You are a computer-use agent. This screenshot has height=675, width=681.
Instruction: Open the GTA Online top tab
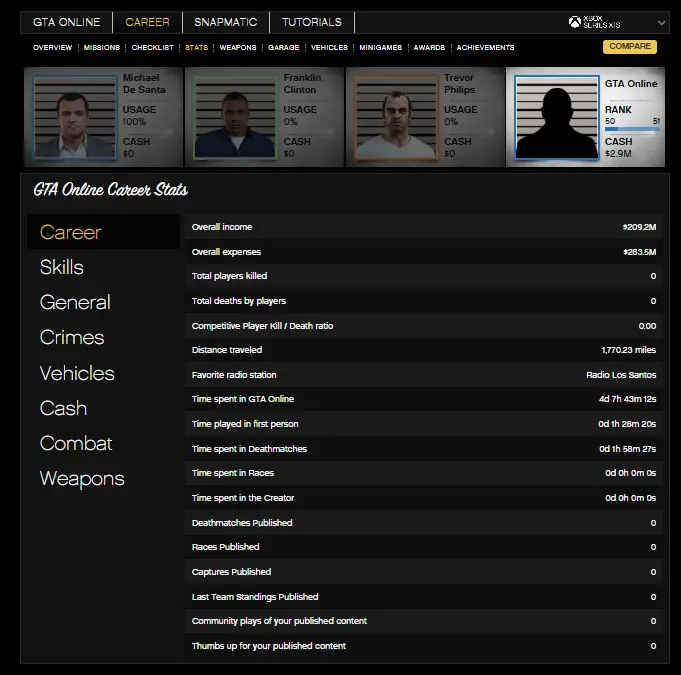[x=65, y=22]
